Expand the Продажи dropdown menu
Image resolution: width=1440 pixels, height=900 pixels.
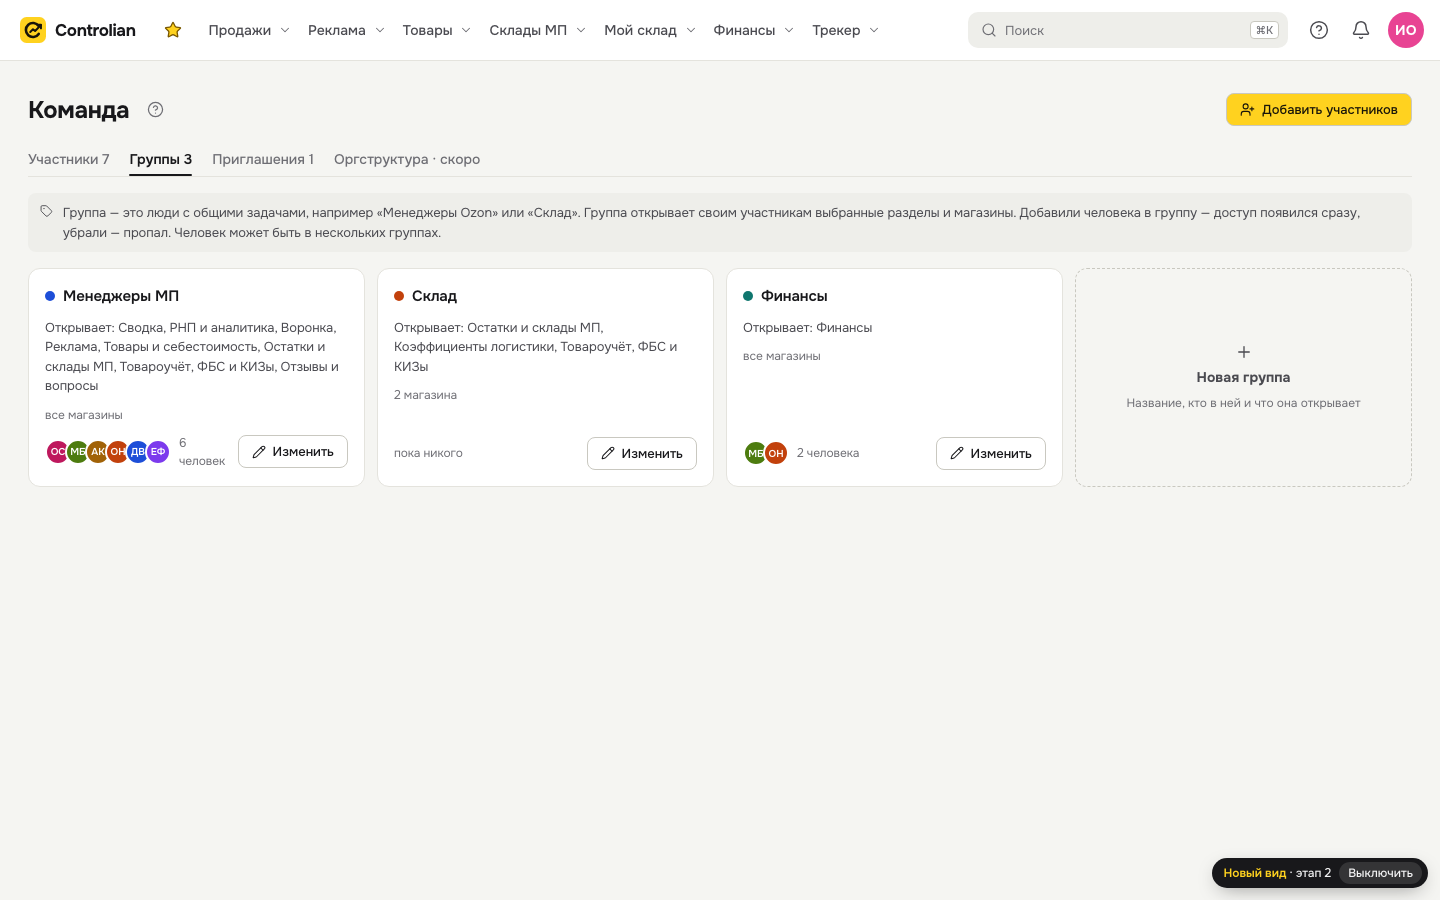(x=249, y=30)
